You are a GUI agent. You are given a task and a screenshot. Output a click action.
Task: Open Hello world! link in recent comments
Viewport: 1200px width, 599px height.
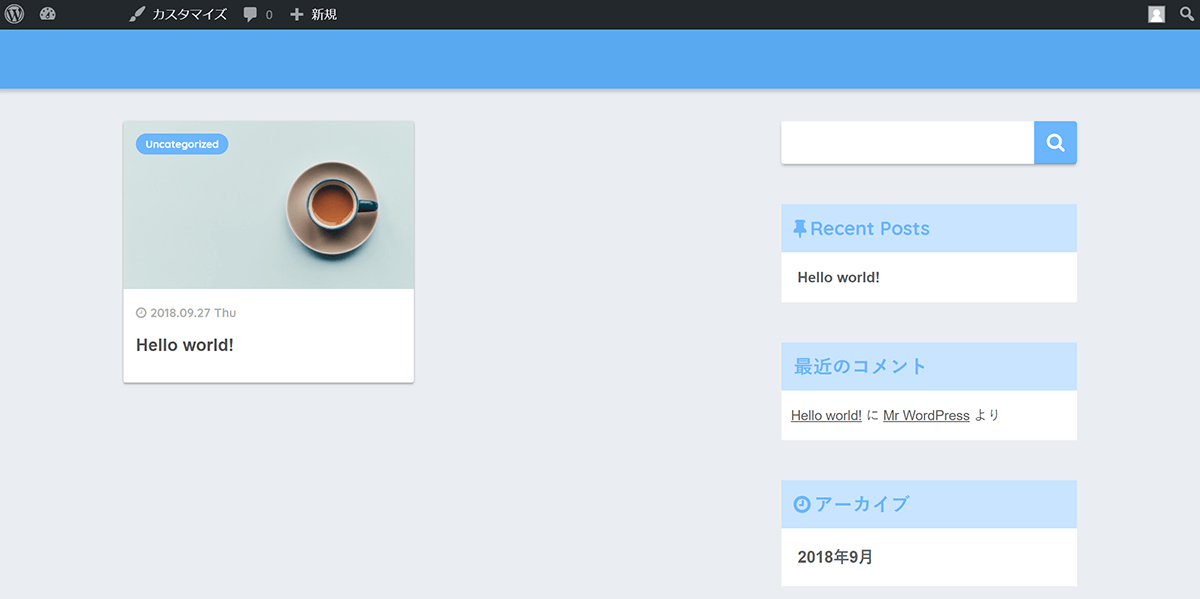pyautogui.click(x=826, y=415)
